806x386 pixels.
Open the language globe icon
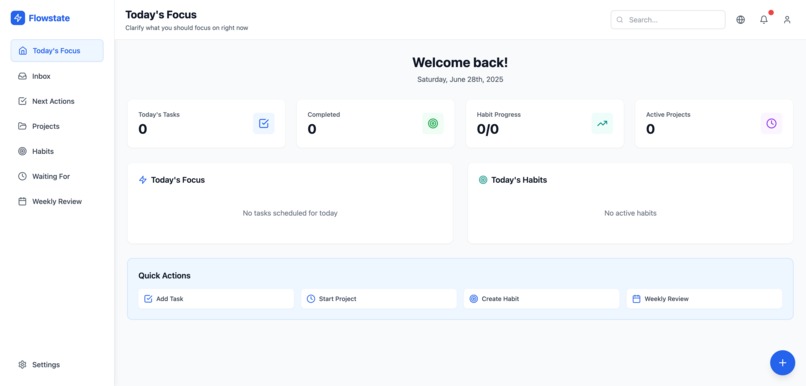(741, 20)
